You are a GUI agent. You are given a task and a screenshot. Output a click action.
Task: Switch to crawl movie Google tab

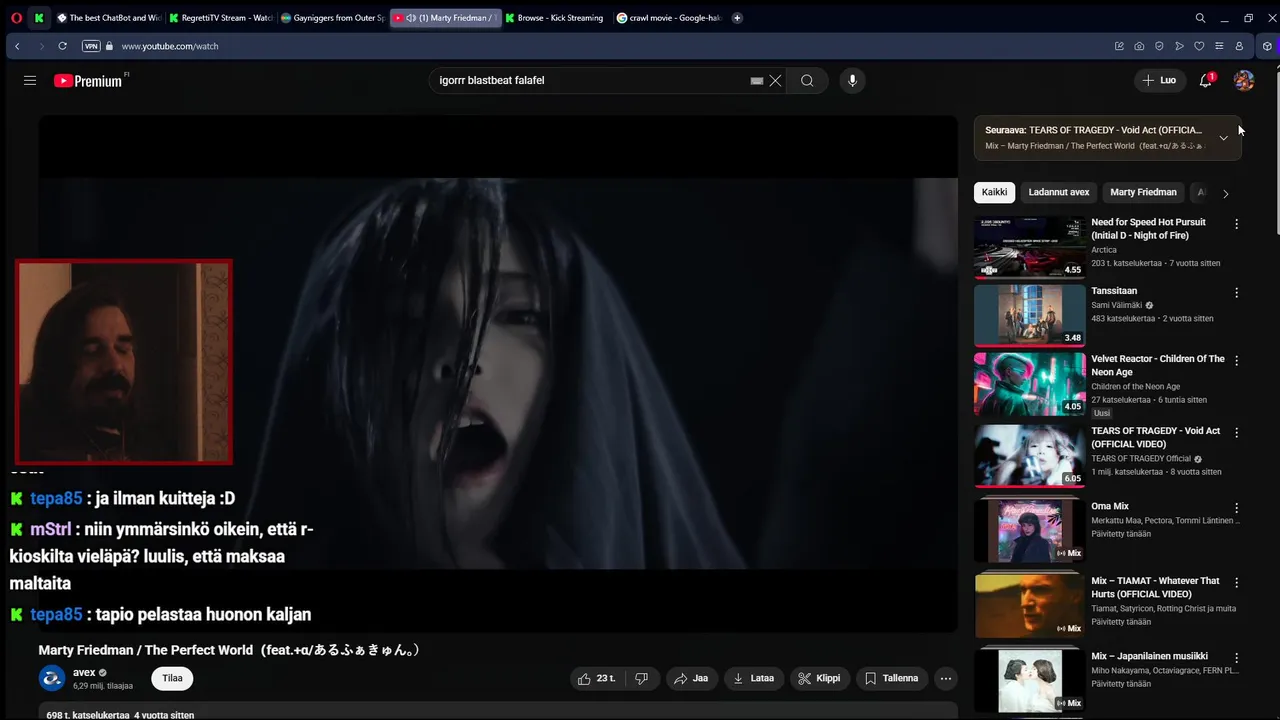tap(668, 18)
